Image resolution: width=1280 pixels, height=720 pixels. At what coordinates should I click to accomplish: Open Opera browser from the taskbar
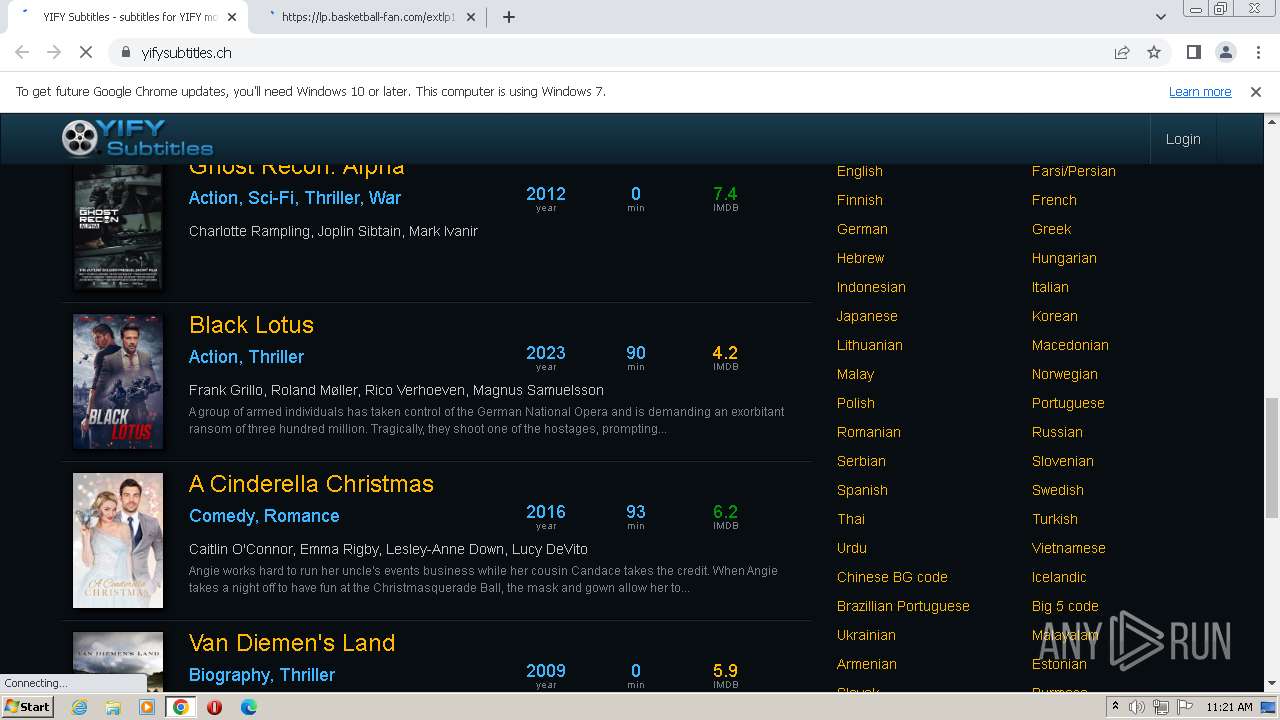214,707
